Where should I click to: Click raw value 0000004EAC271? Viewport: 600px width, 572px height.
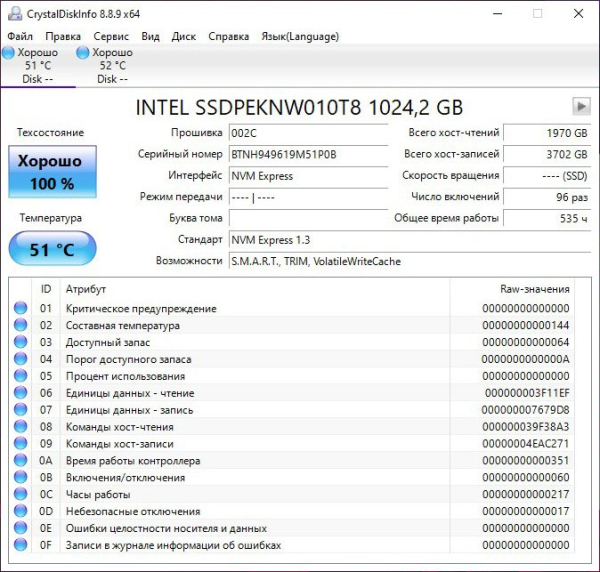click(526, 443)
